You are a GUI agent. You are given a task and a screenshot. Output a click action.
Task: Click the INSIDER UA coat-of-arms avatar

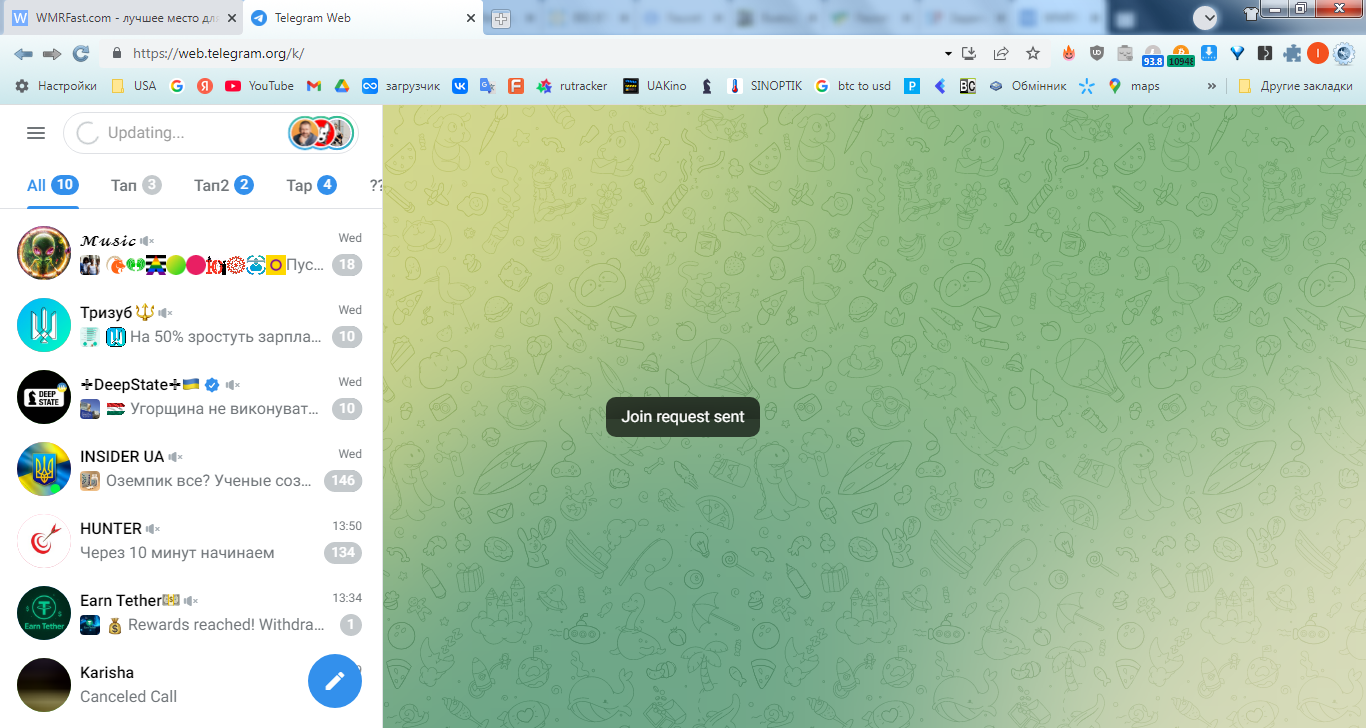(x=44, y=469)
